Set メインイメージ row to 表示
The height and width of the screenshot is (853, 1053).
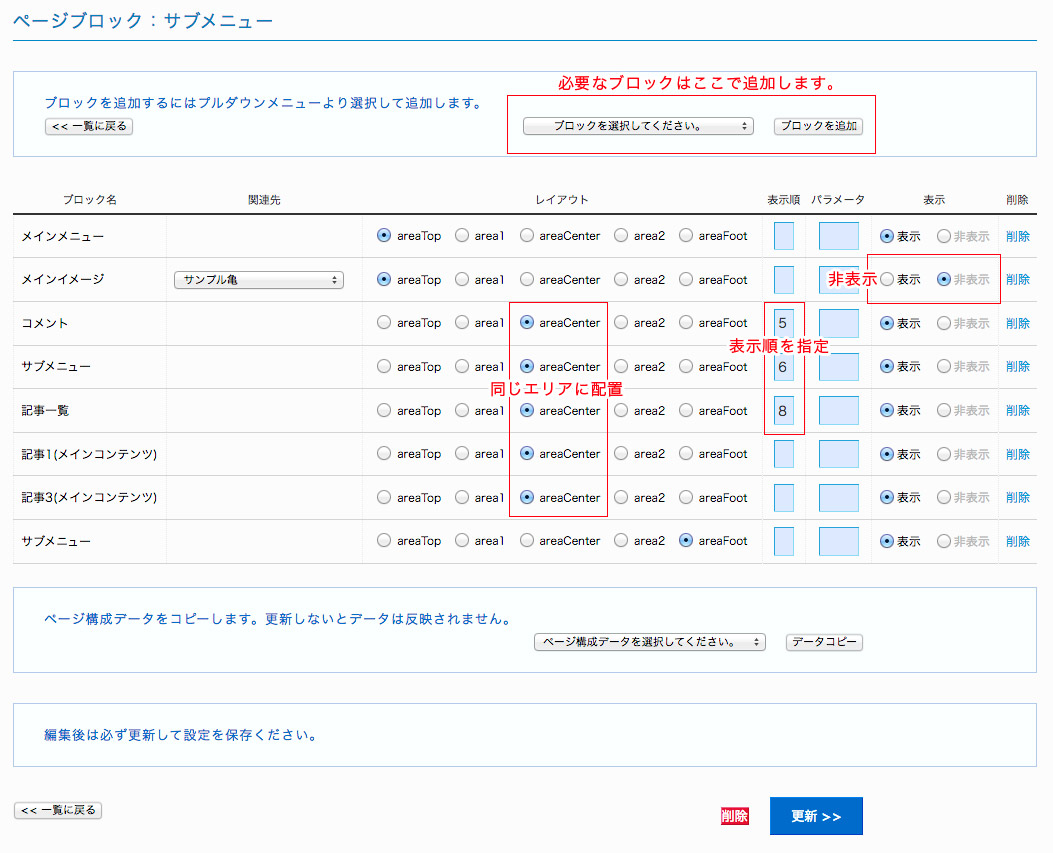coord(887,280)
